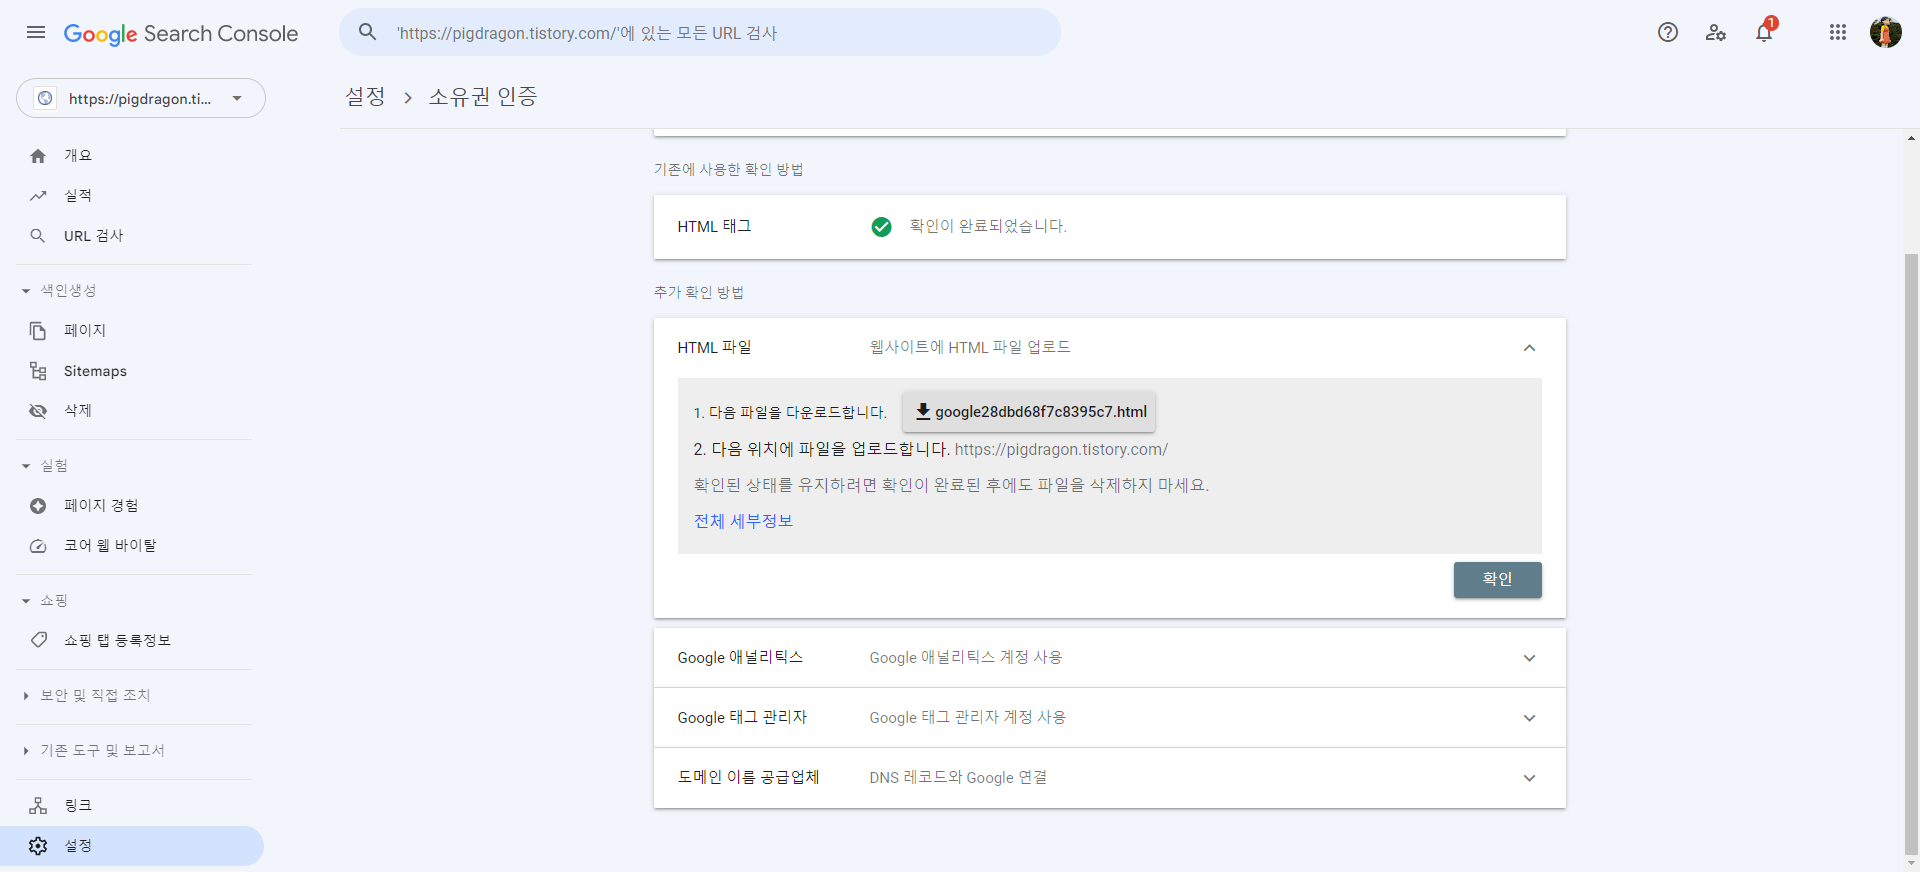Click the scrollbar down arrow
The width and height of the screenshot is (1920, 872).
pyautogui.click(x=1911, y=863)
